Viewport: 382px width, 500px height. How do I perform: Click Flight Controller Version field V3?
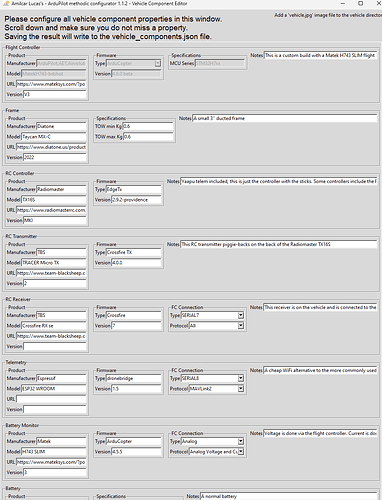coord(55,95)
